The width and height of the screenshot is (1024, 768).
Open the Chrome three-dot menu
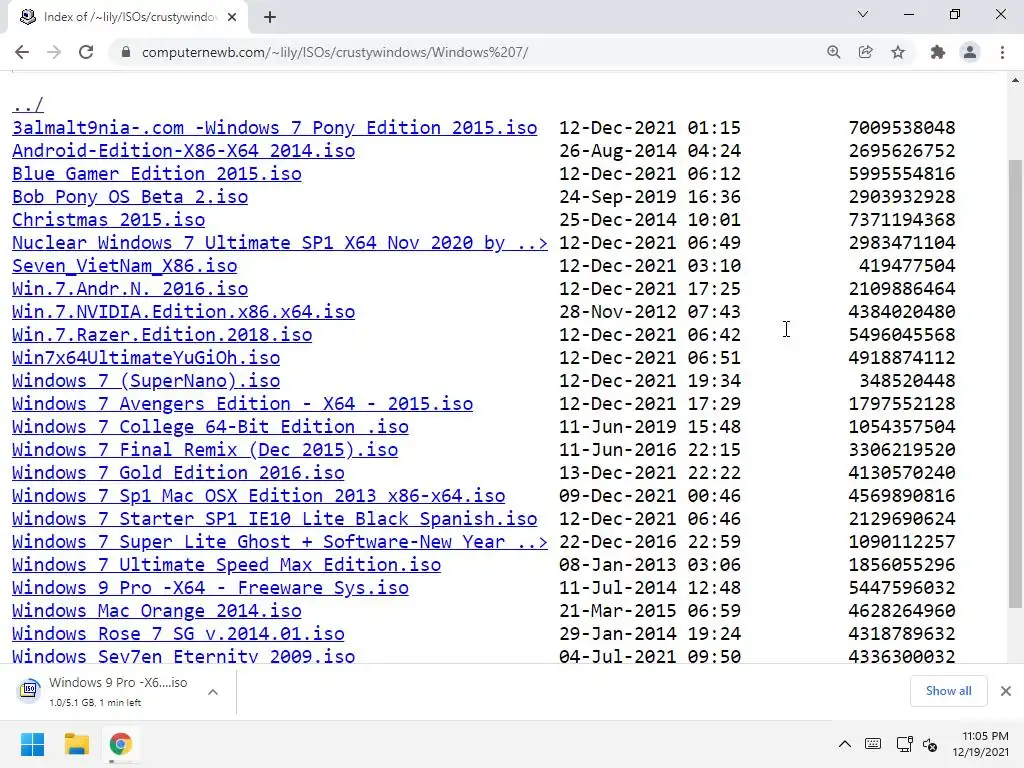(1002, 52)
